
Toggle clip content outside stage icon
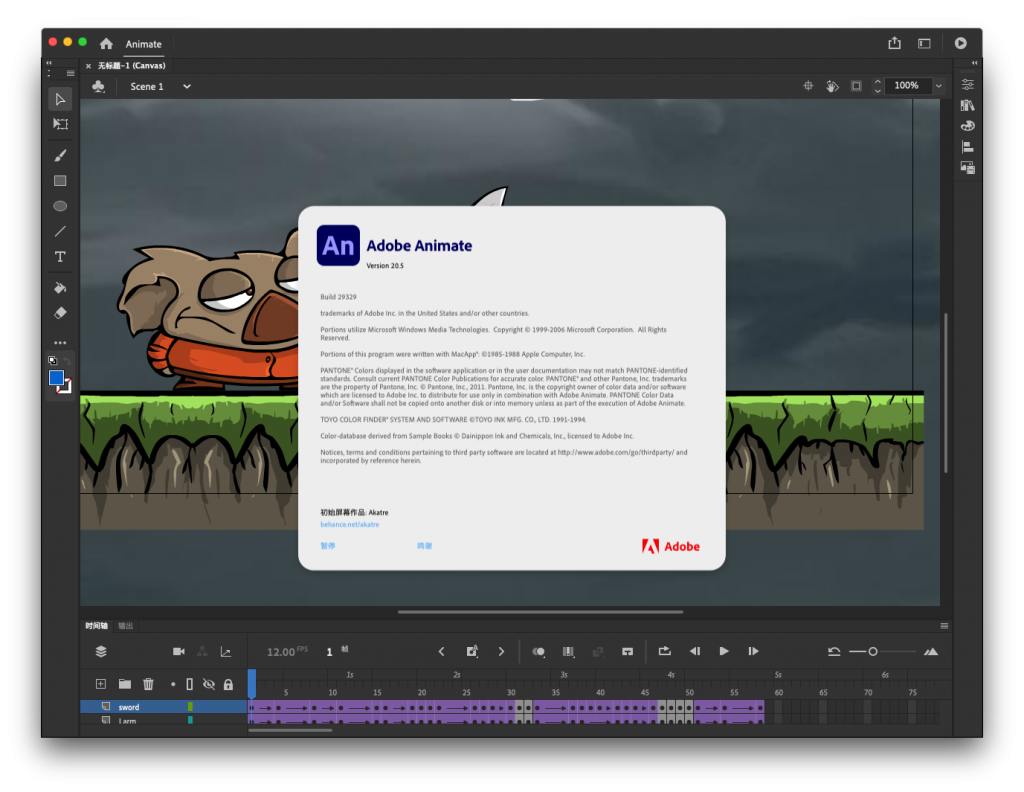coord(856,86)
